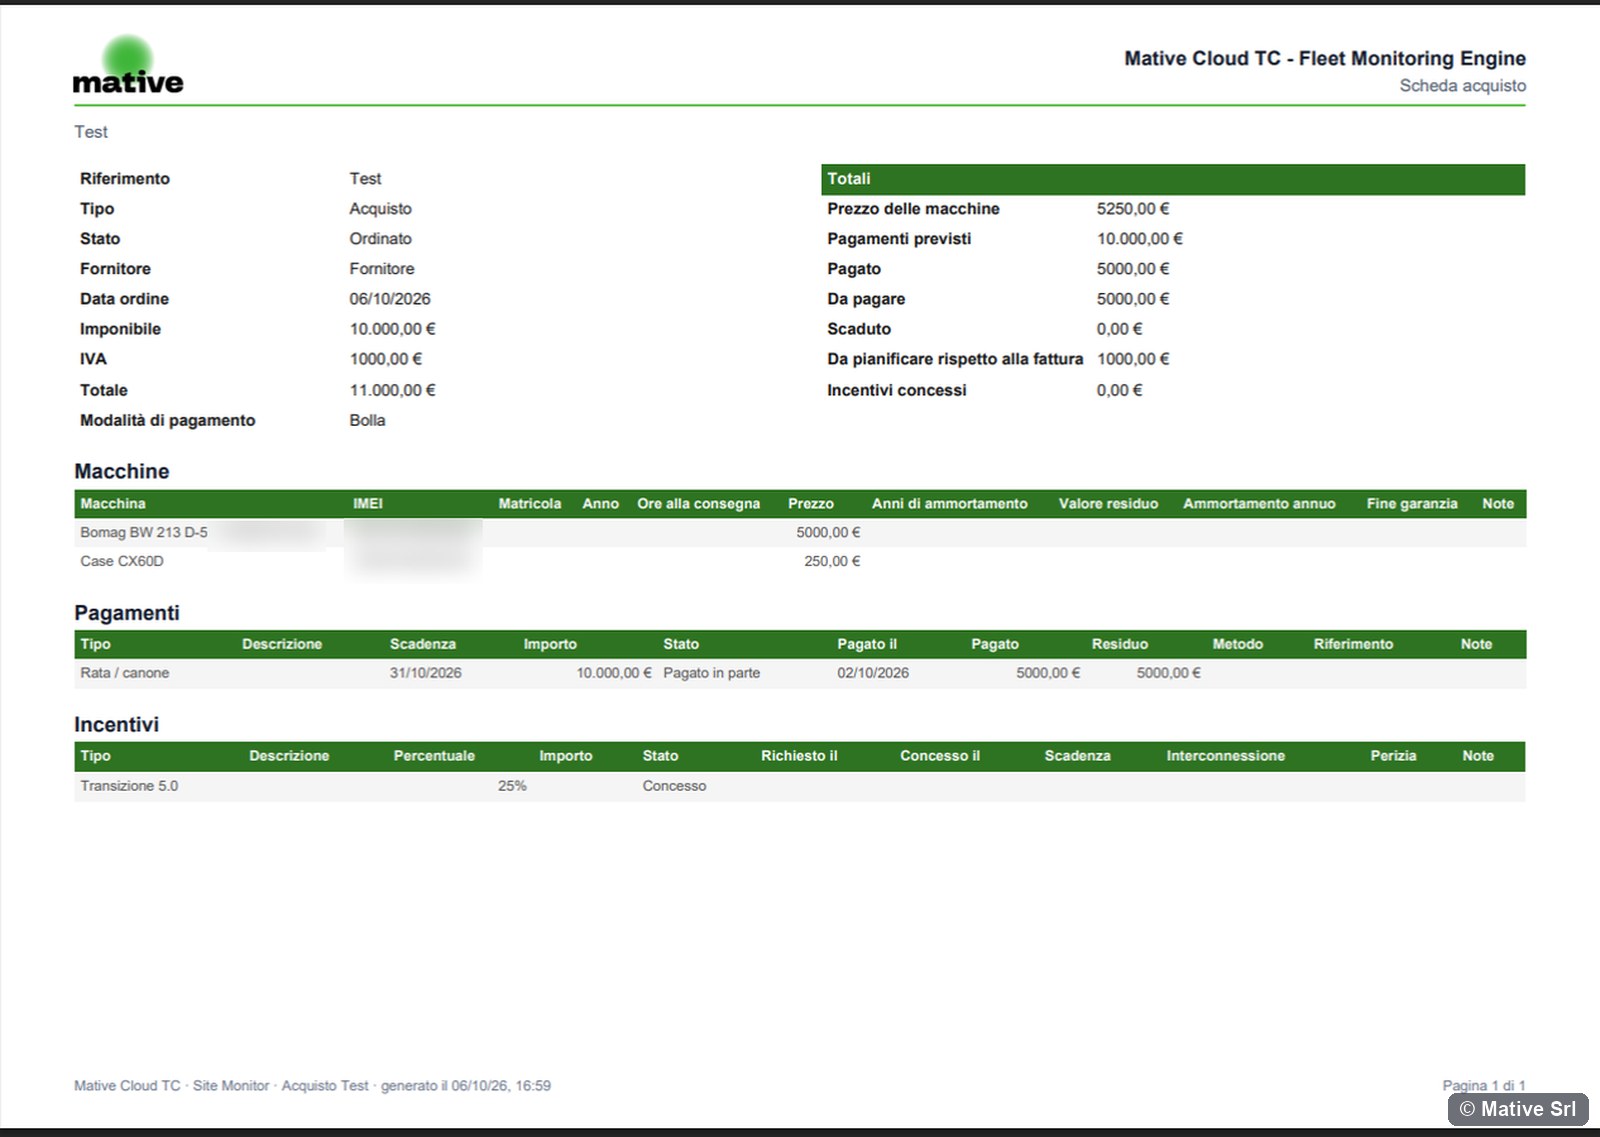Click the Bomag price 5000,00 €
Image resolution: width=1600 pixels, height=1137 pixels.
point(828,533)
